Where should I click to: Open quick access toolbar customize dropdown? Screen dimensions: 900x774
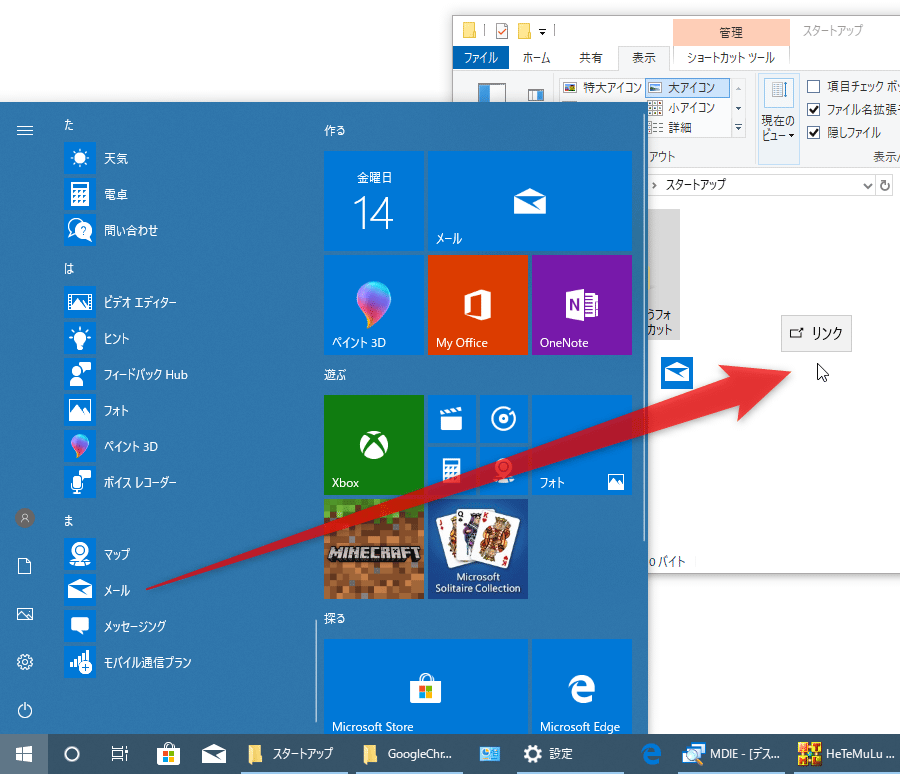(x=542, y=31)
